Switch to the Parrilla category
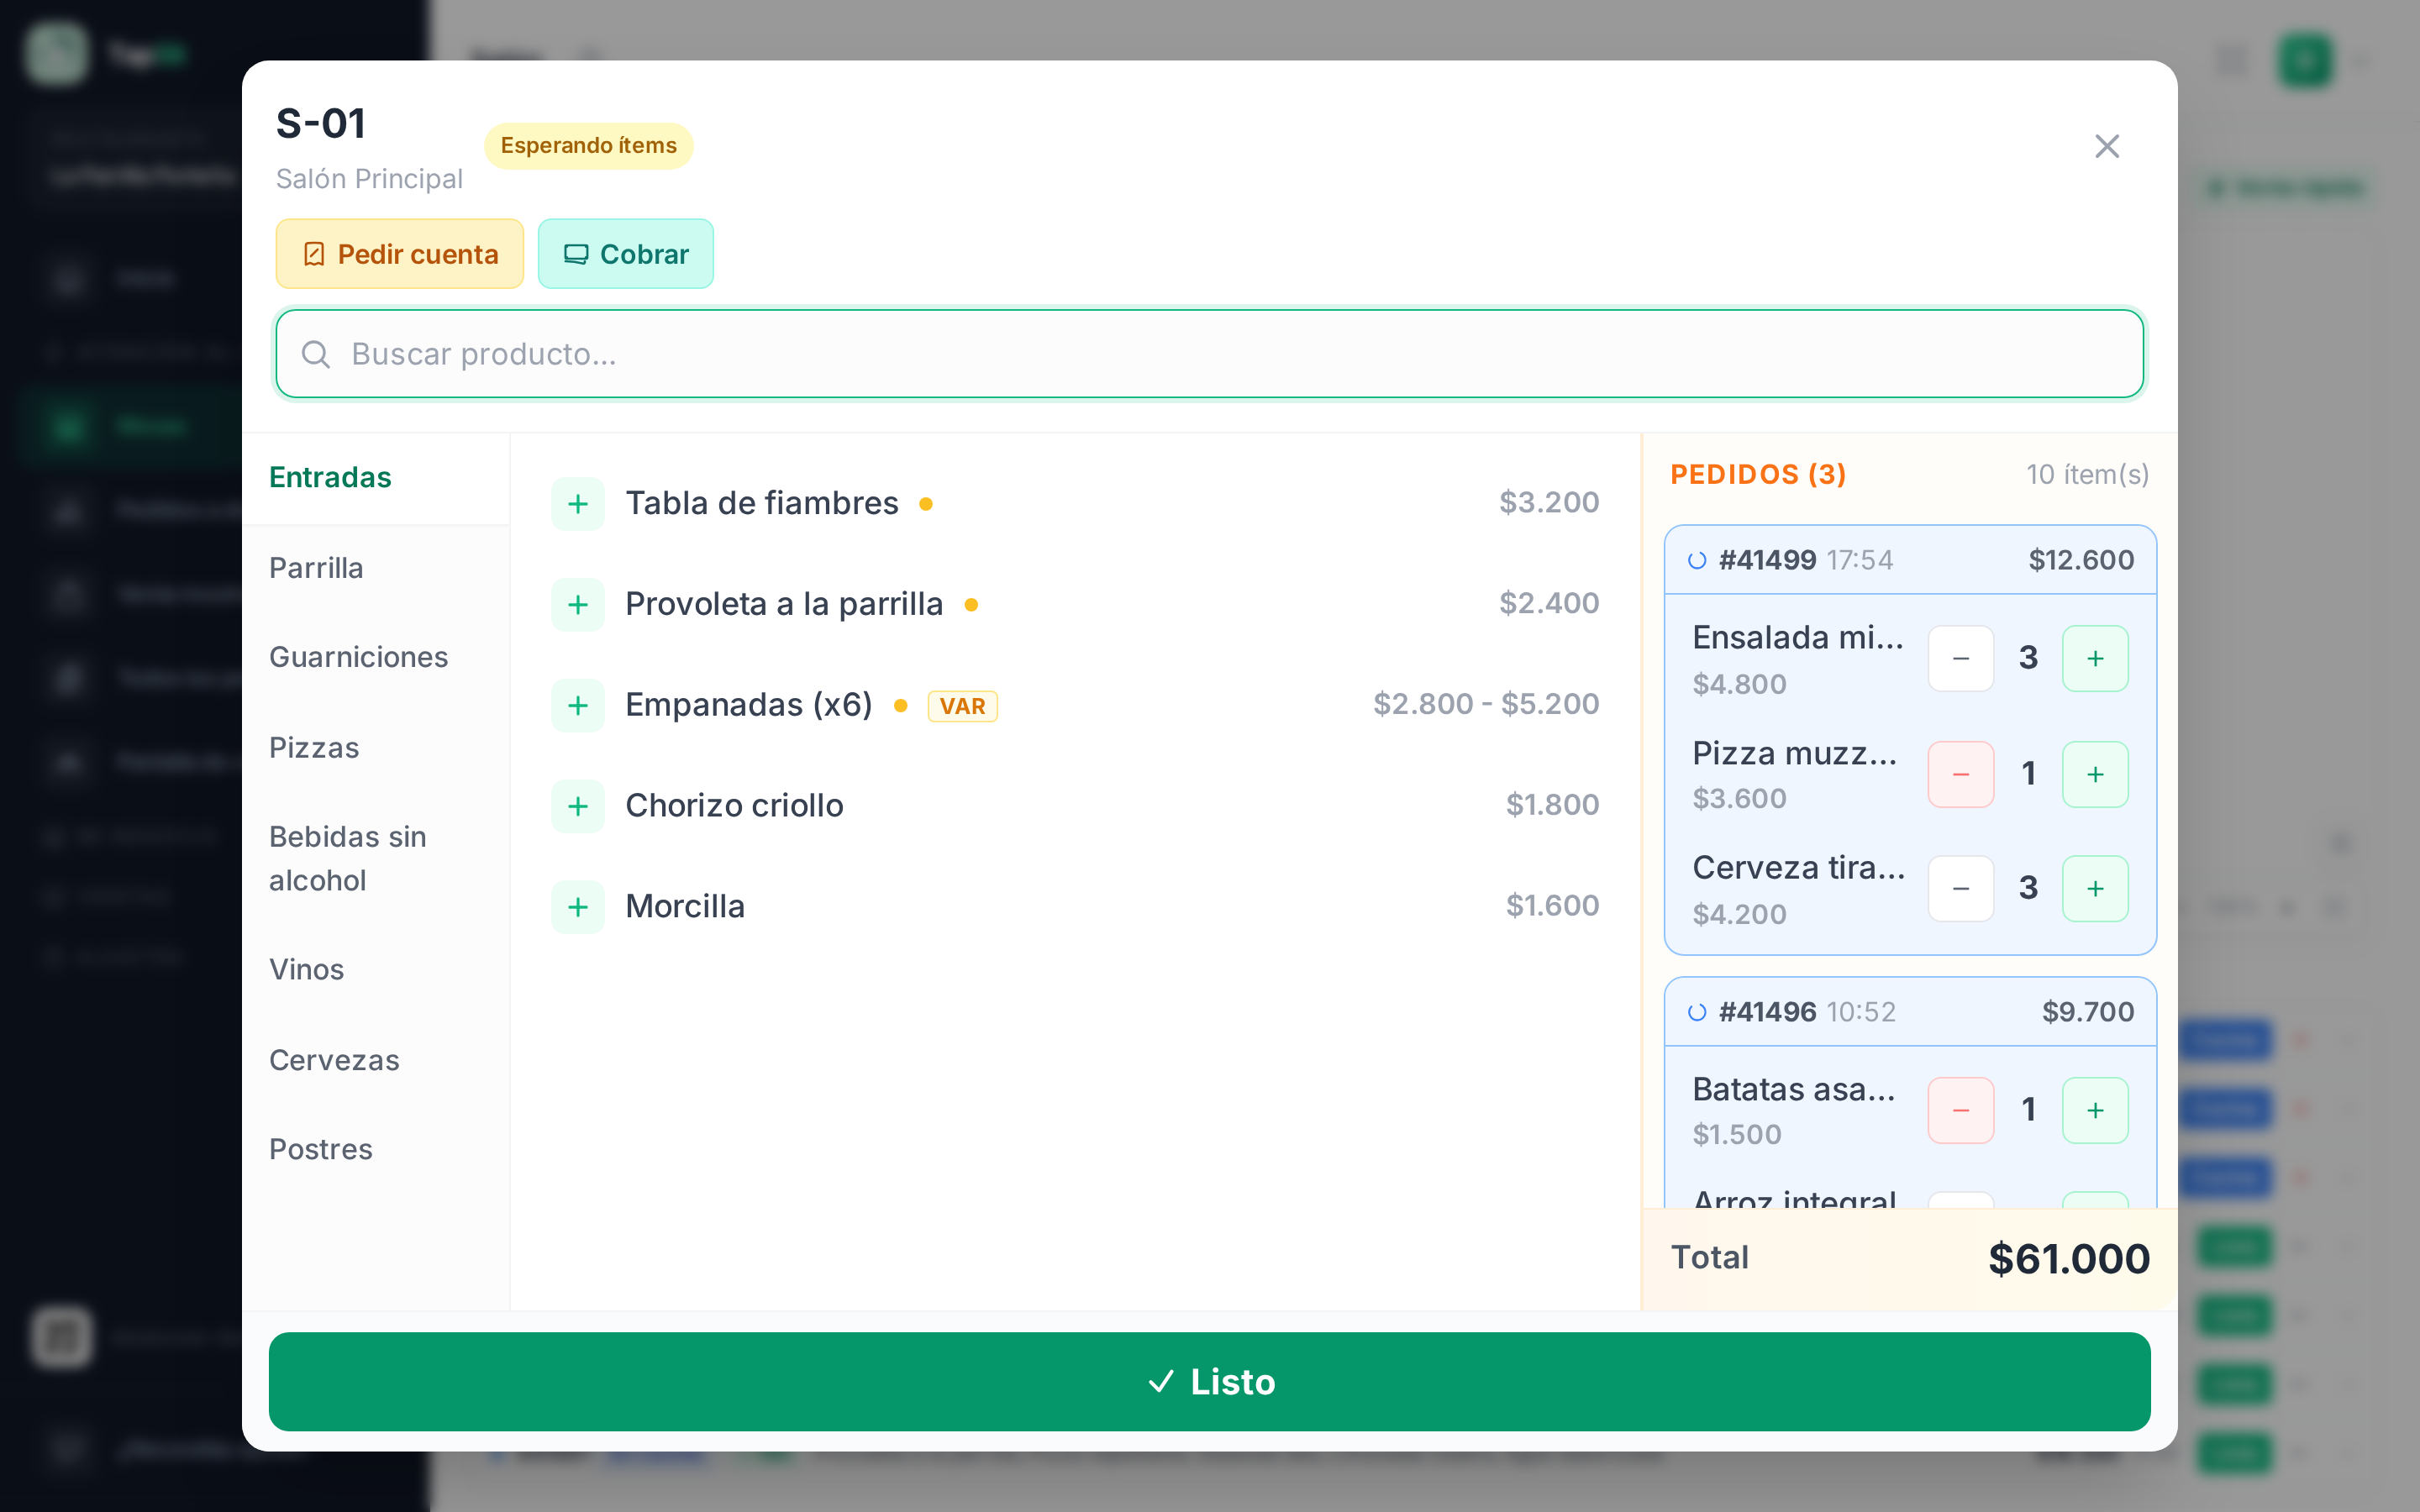Screen dimensions: 2420x1512 click(x=376, y=568)
